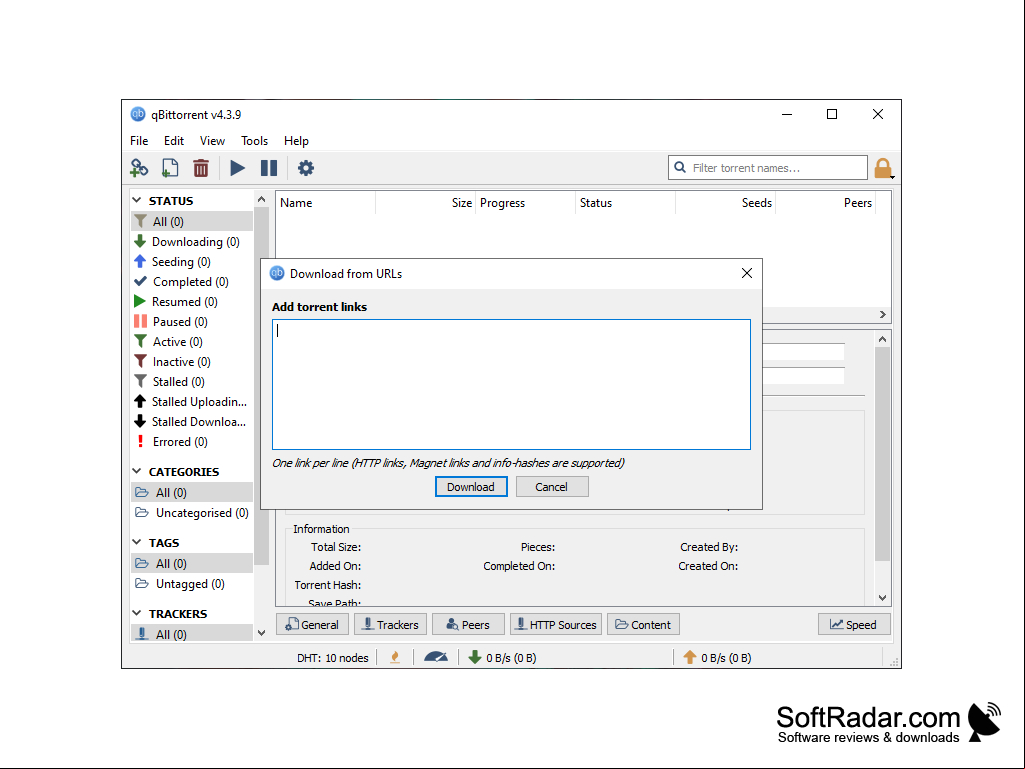Image resolution: width=1025 pixels, height=769 pixels.
Task: Select the Stalled Uploading status filter
Action: pyautogui.click(x=192, y=402)
